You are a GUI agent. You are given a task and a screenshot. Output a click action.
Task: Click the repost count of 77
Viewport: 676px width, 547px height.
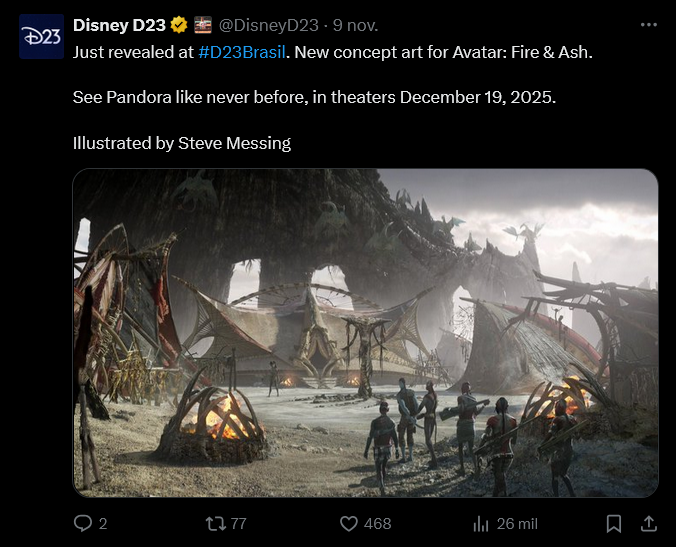(238, 523)
